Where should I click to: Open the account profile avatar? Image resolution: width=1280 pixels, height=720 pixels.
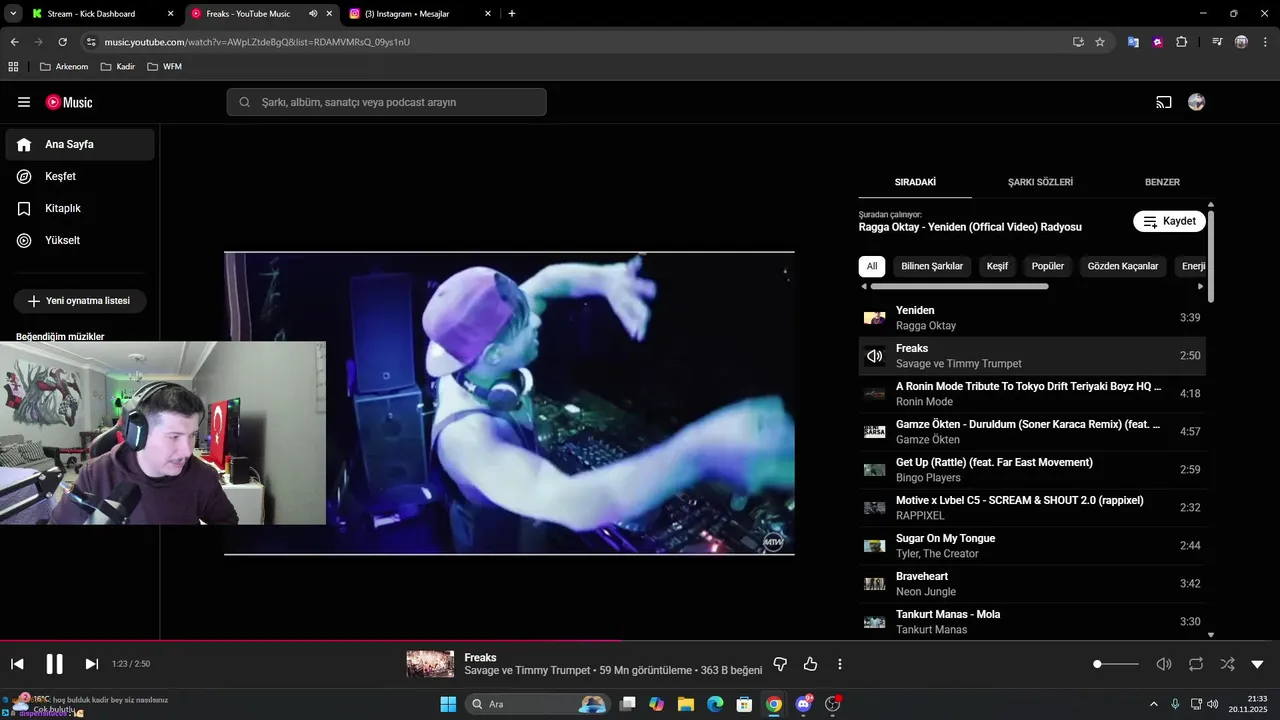click(1196, 102)
